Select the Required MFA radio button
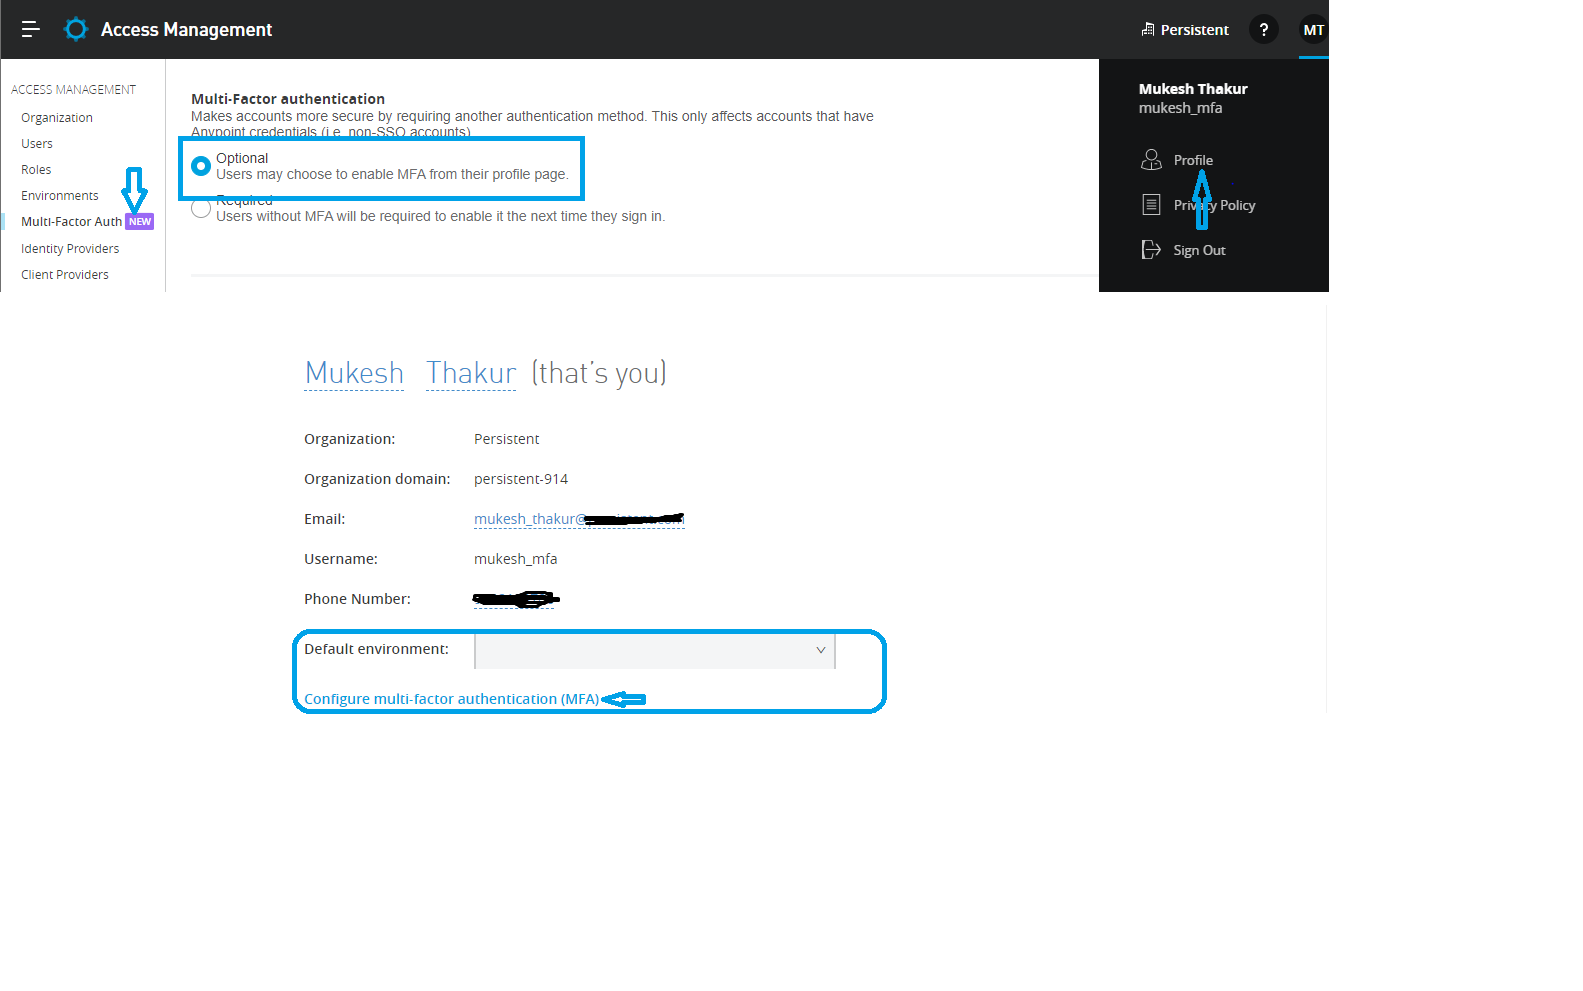This screenshot has width=1583, height=991. (x=201, y=208)
